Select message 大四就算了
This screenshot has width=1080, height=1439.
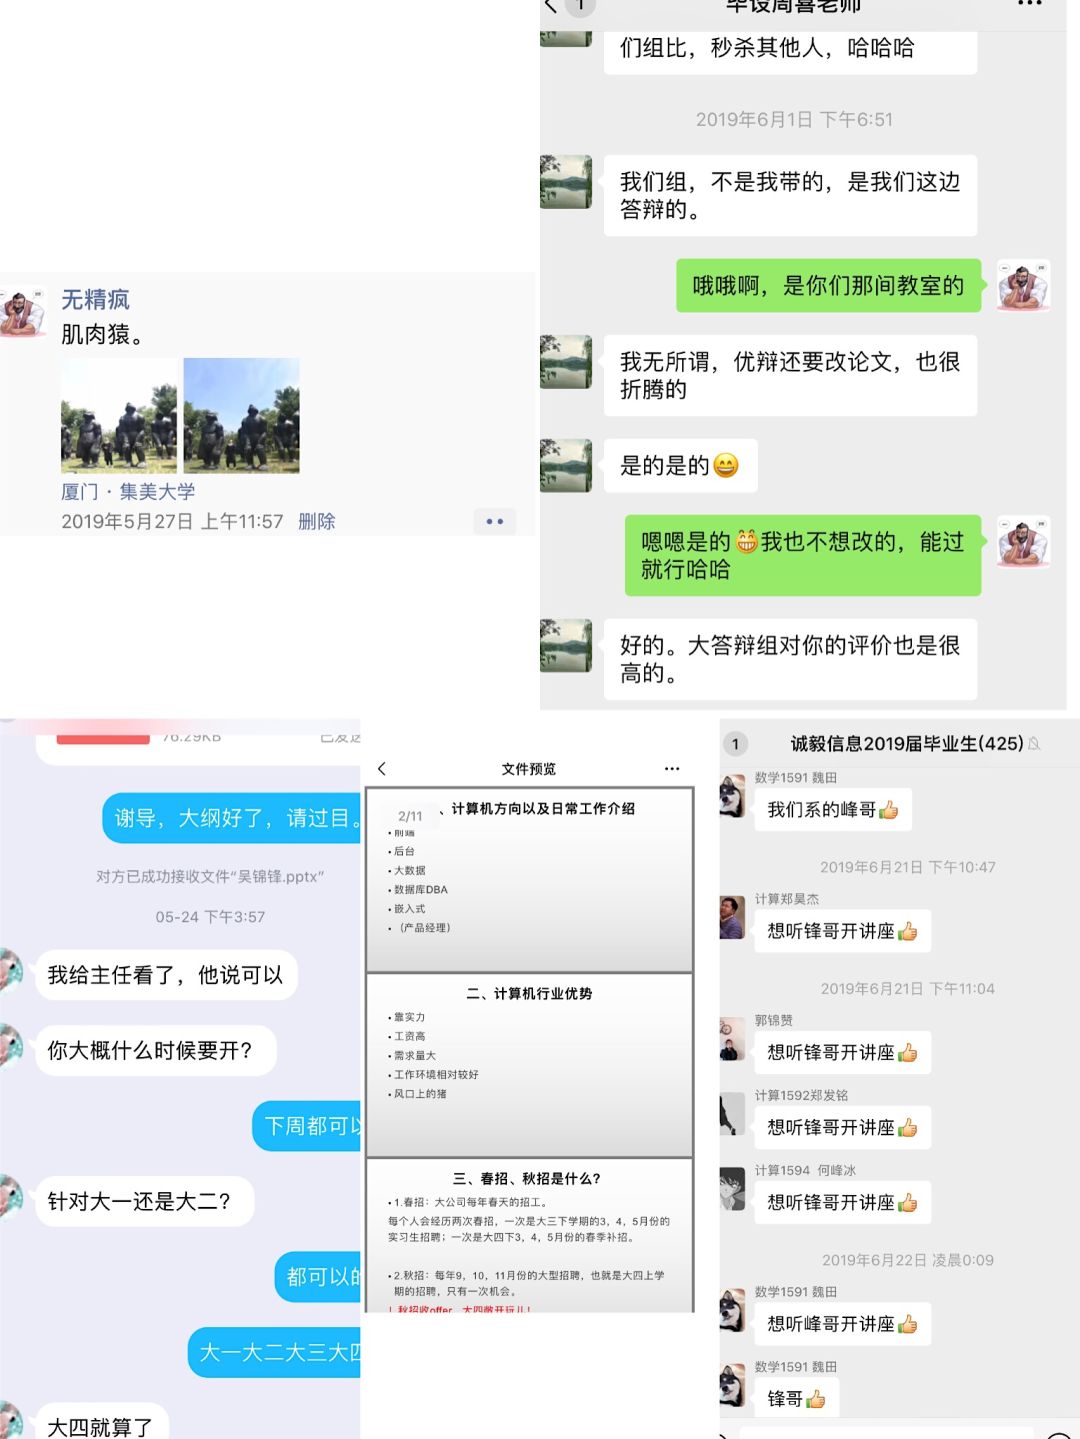[x=101, y=1420]
